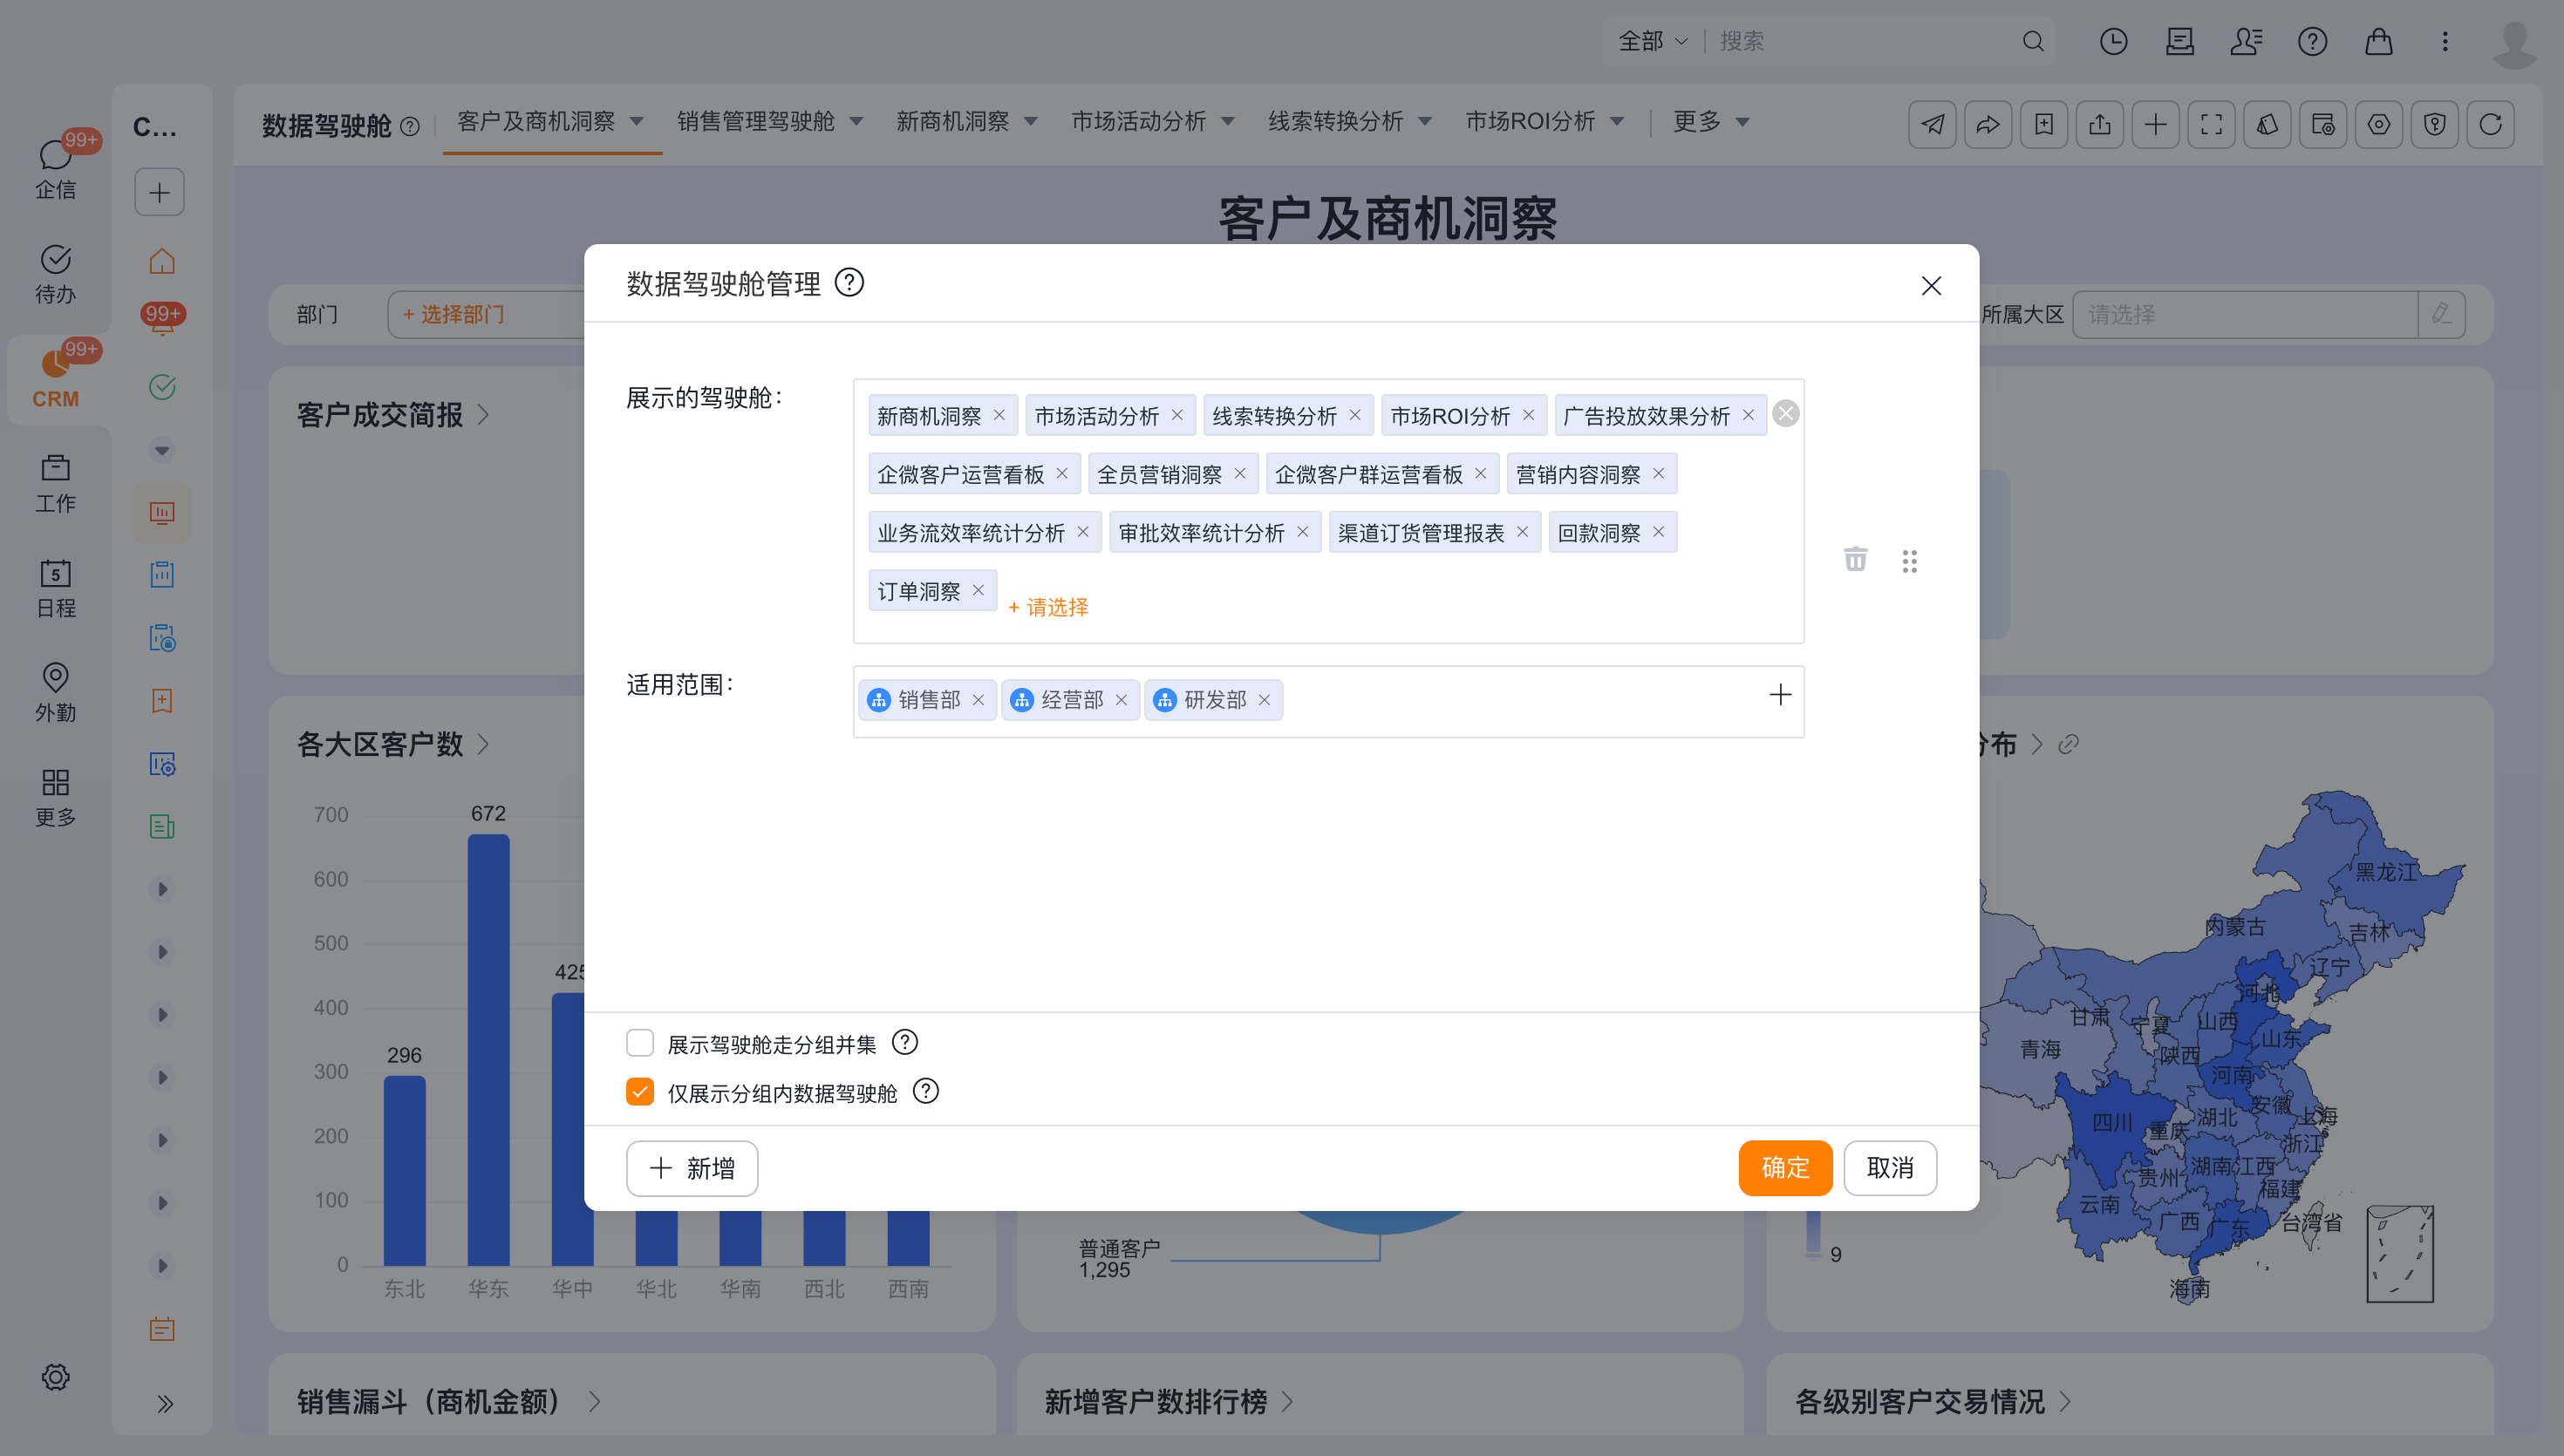The height and width of the screenshot is (1456, 2564).
Task: Open the 全部 search scope dropdown
Action: (1653, 41)
